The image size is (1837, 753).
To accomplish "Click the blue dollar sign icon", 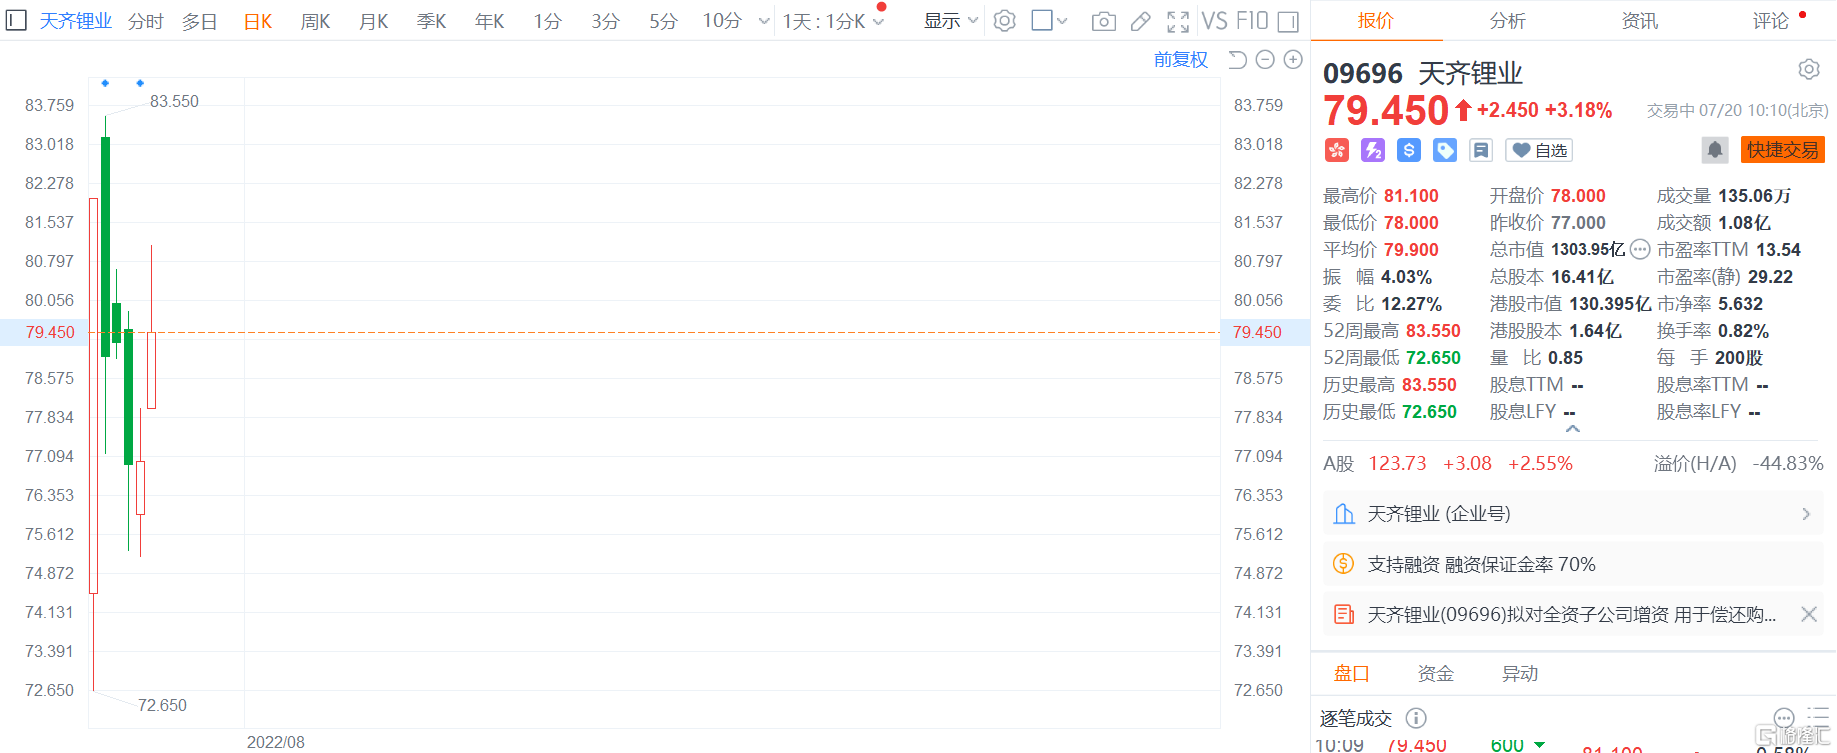I will pos(1409,150).
